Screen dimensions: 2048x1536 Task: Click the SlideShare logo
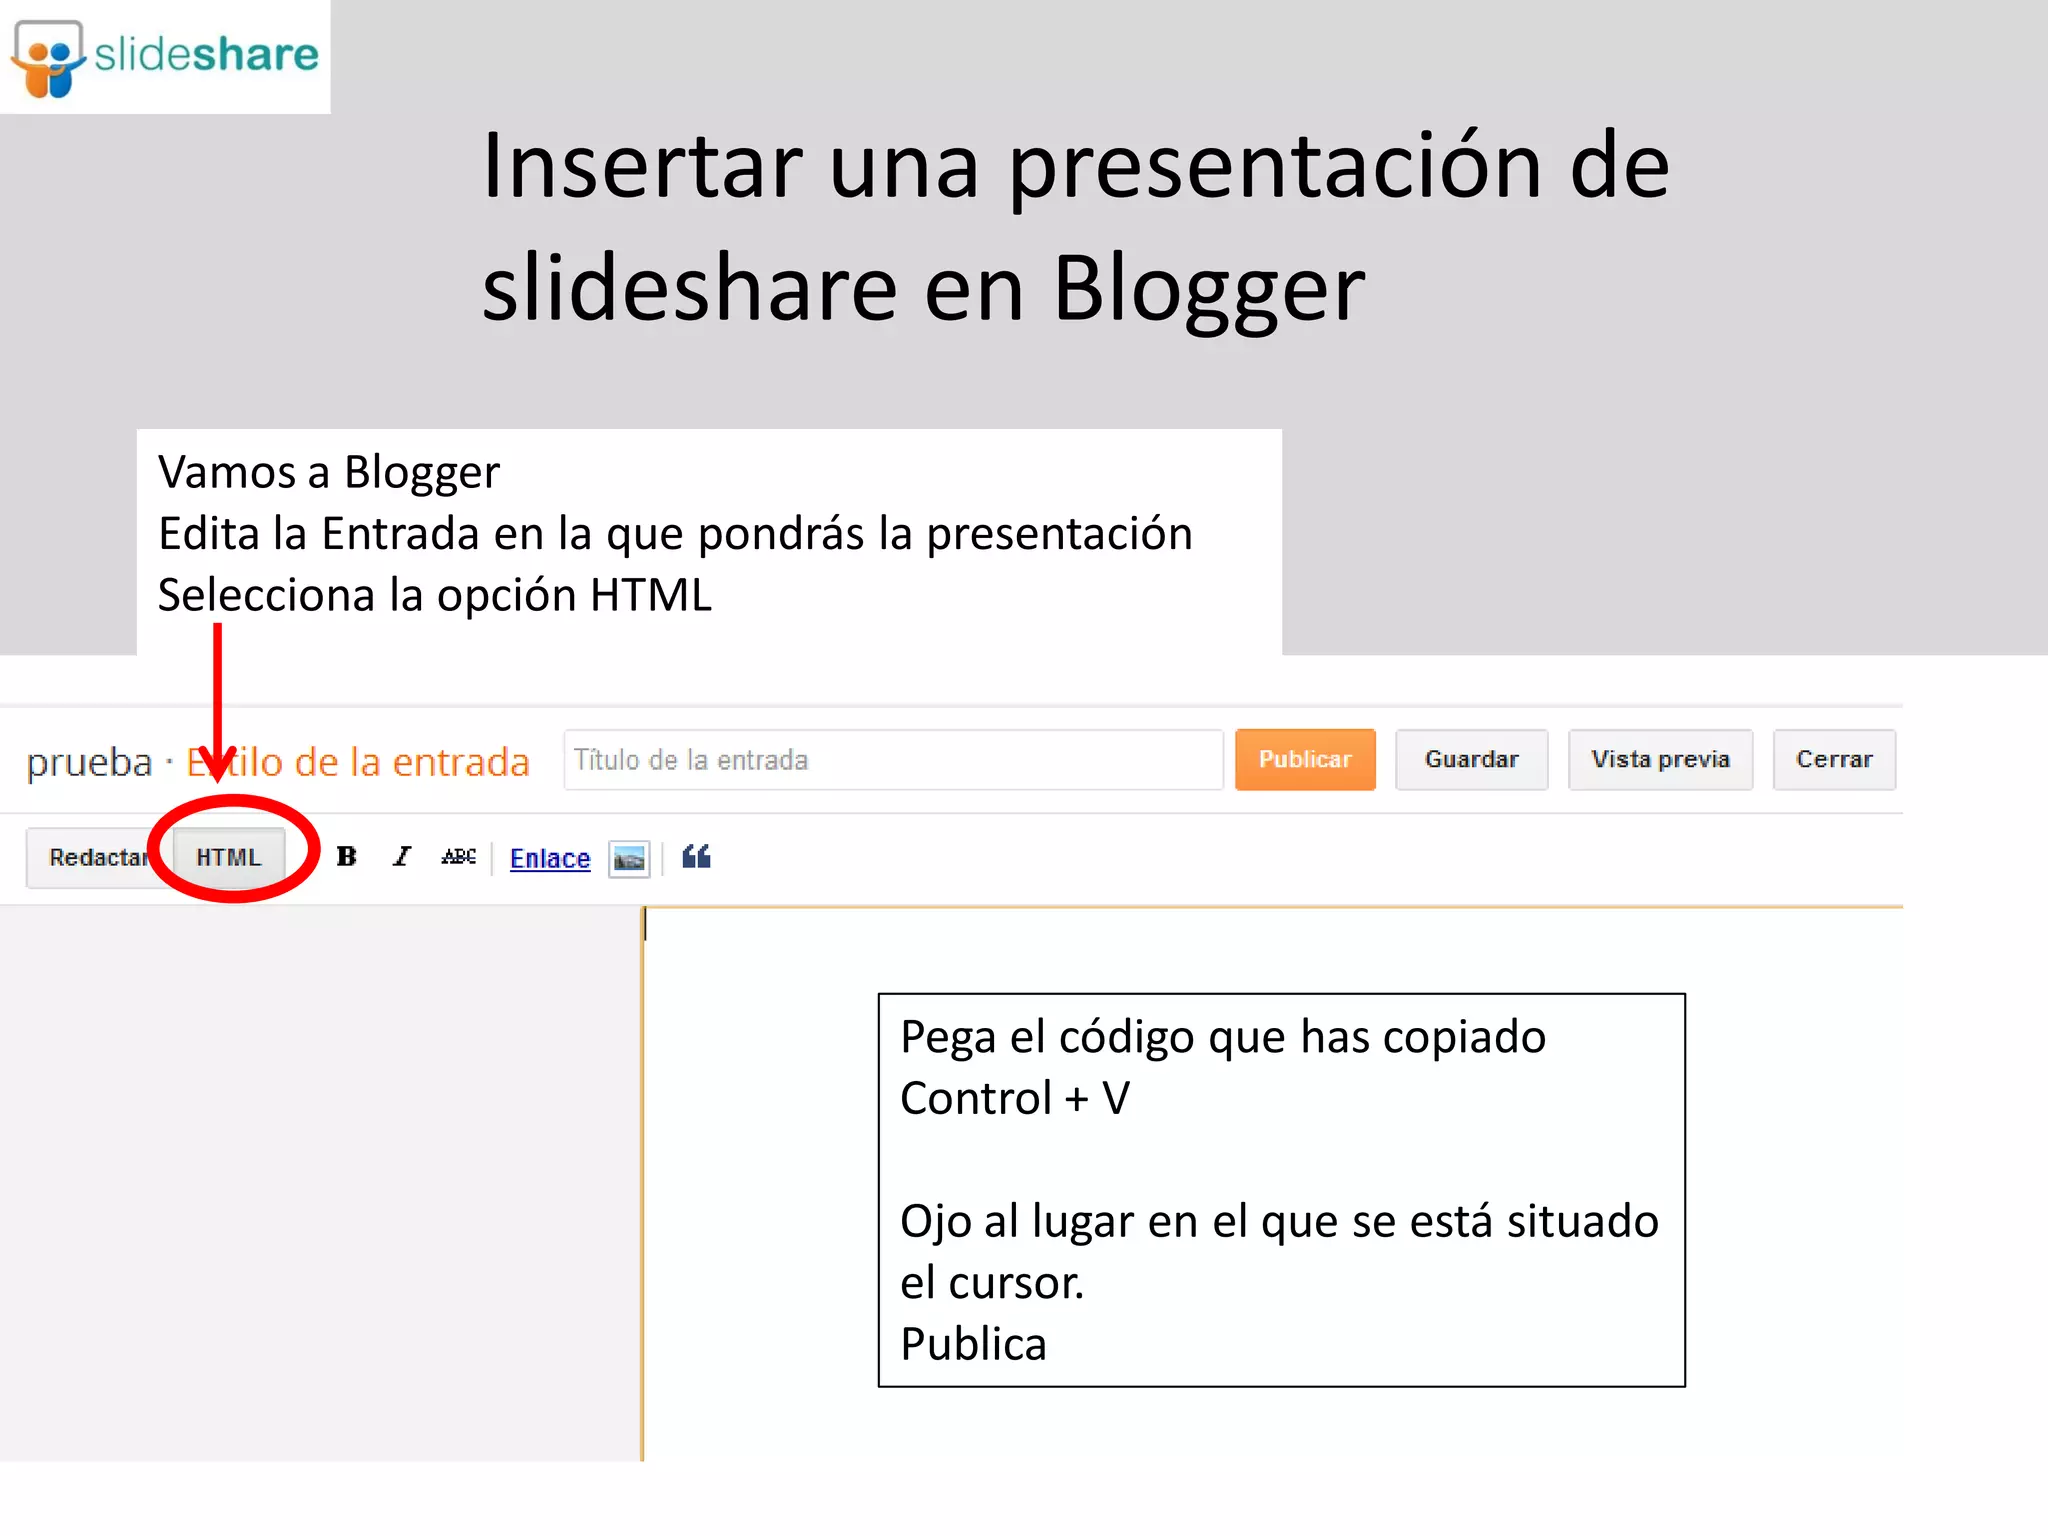click(165, 57)
